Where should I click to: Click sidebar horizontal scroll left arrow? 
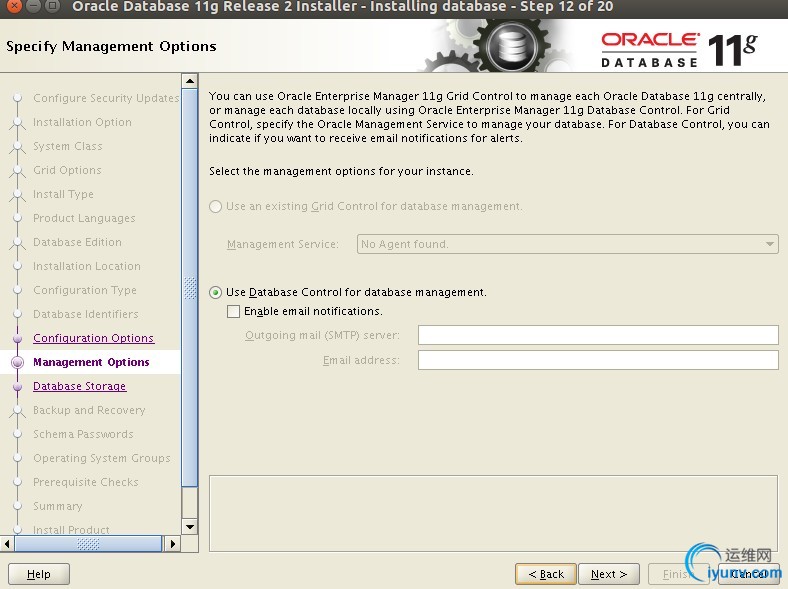coord(7,544)
